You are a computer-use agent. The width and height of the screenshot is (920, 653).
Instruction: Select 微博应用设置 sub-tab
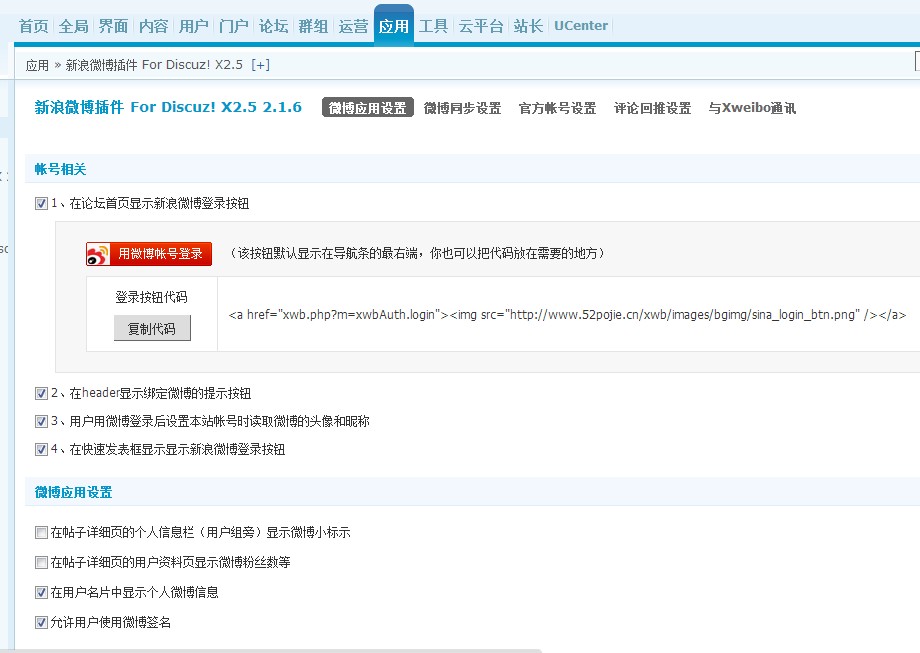pos(368,107)
